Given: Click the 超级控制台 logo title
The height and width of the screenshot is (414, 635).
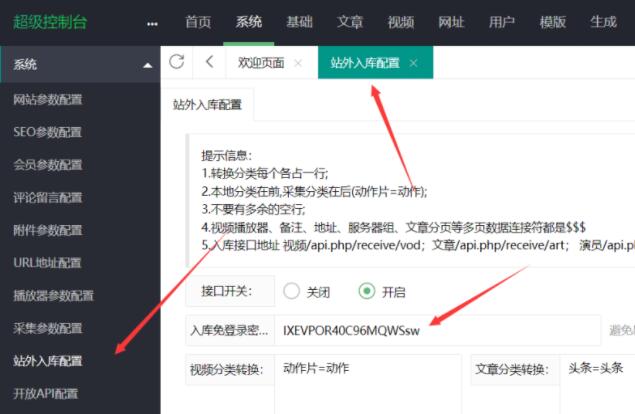Looking at the screenshot, I should [x=48, y=22].
